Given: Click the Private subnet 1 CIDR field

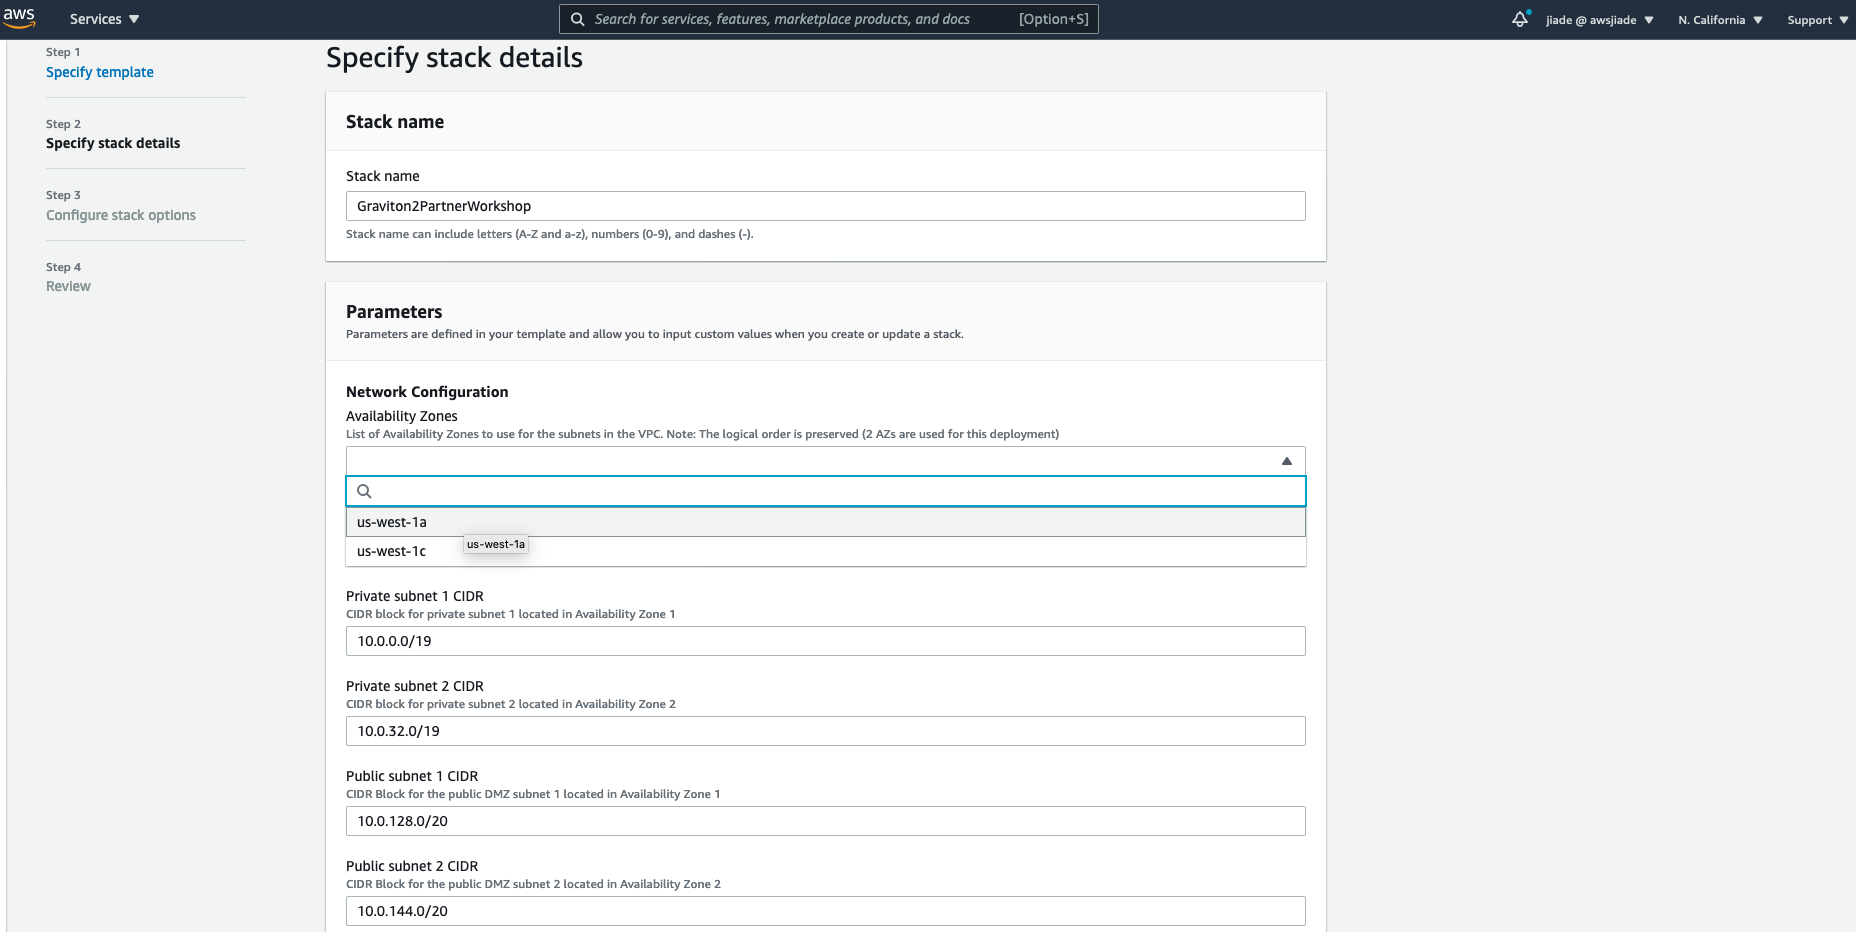Looking at the screenshot, I should click(x=826, y=641).
